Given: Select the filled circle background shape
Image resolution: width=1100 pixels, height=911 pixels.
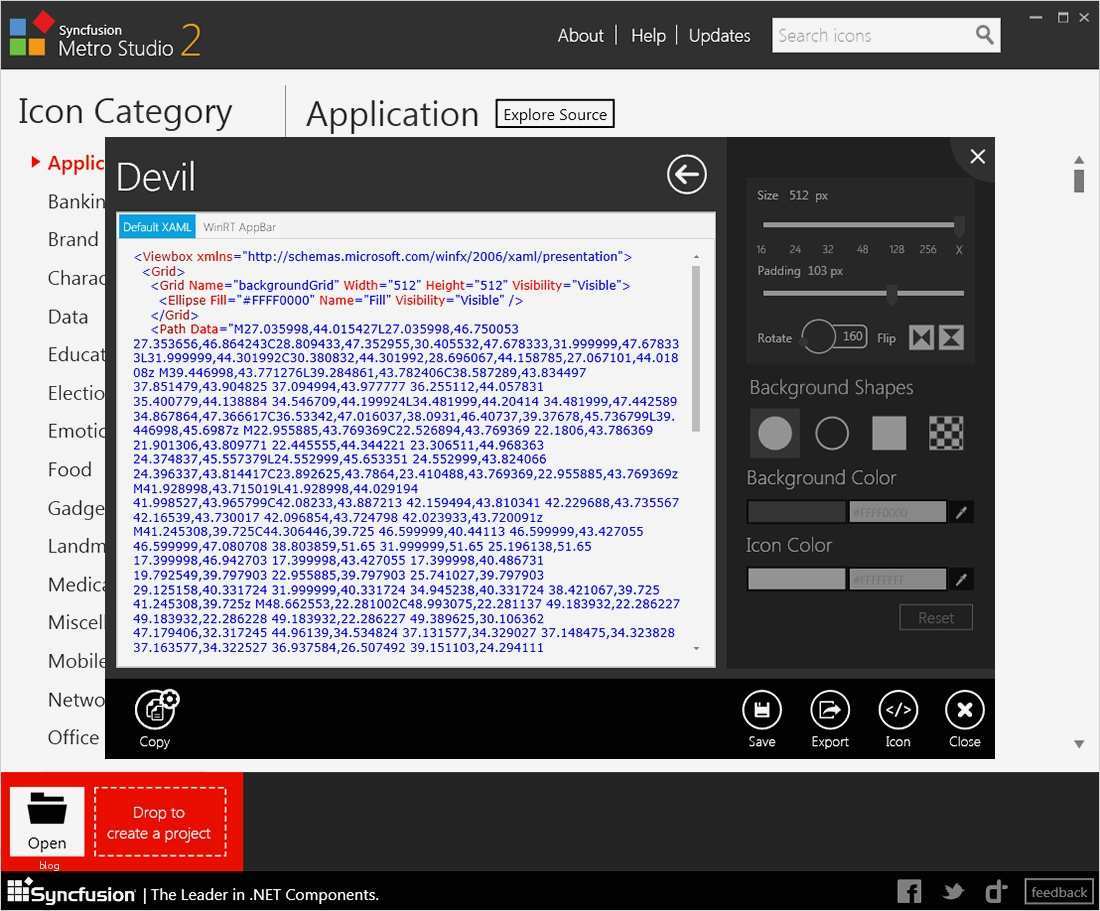Looking at the screenshot, I should (775, 433).
